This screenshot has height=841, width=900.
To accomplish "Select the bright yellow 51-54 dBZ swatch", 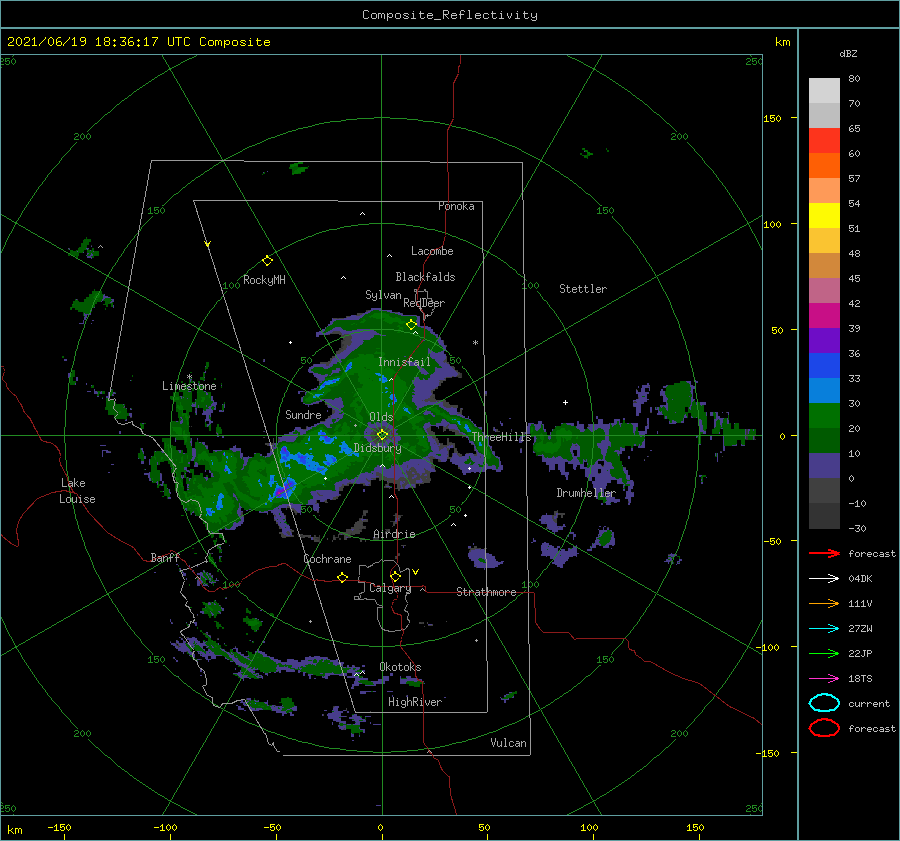I will coord(824,215).
